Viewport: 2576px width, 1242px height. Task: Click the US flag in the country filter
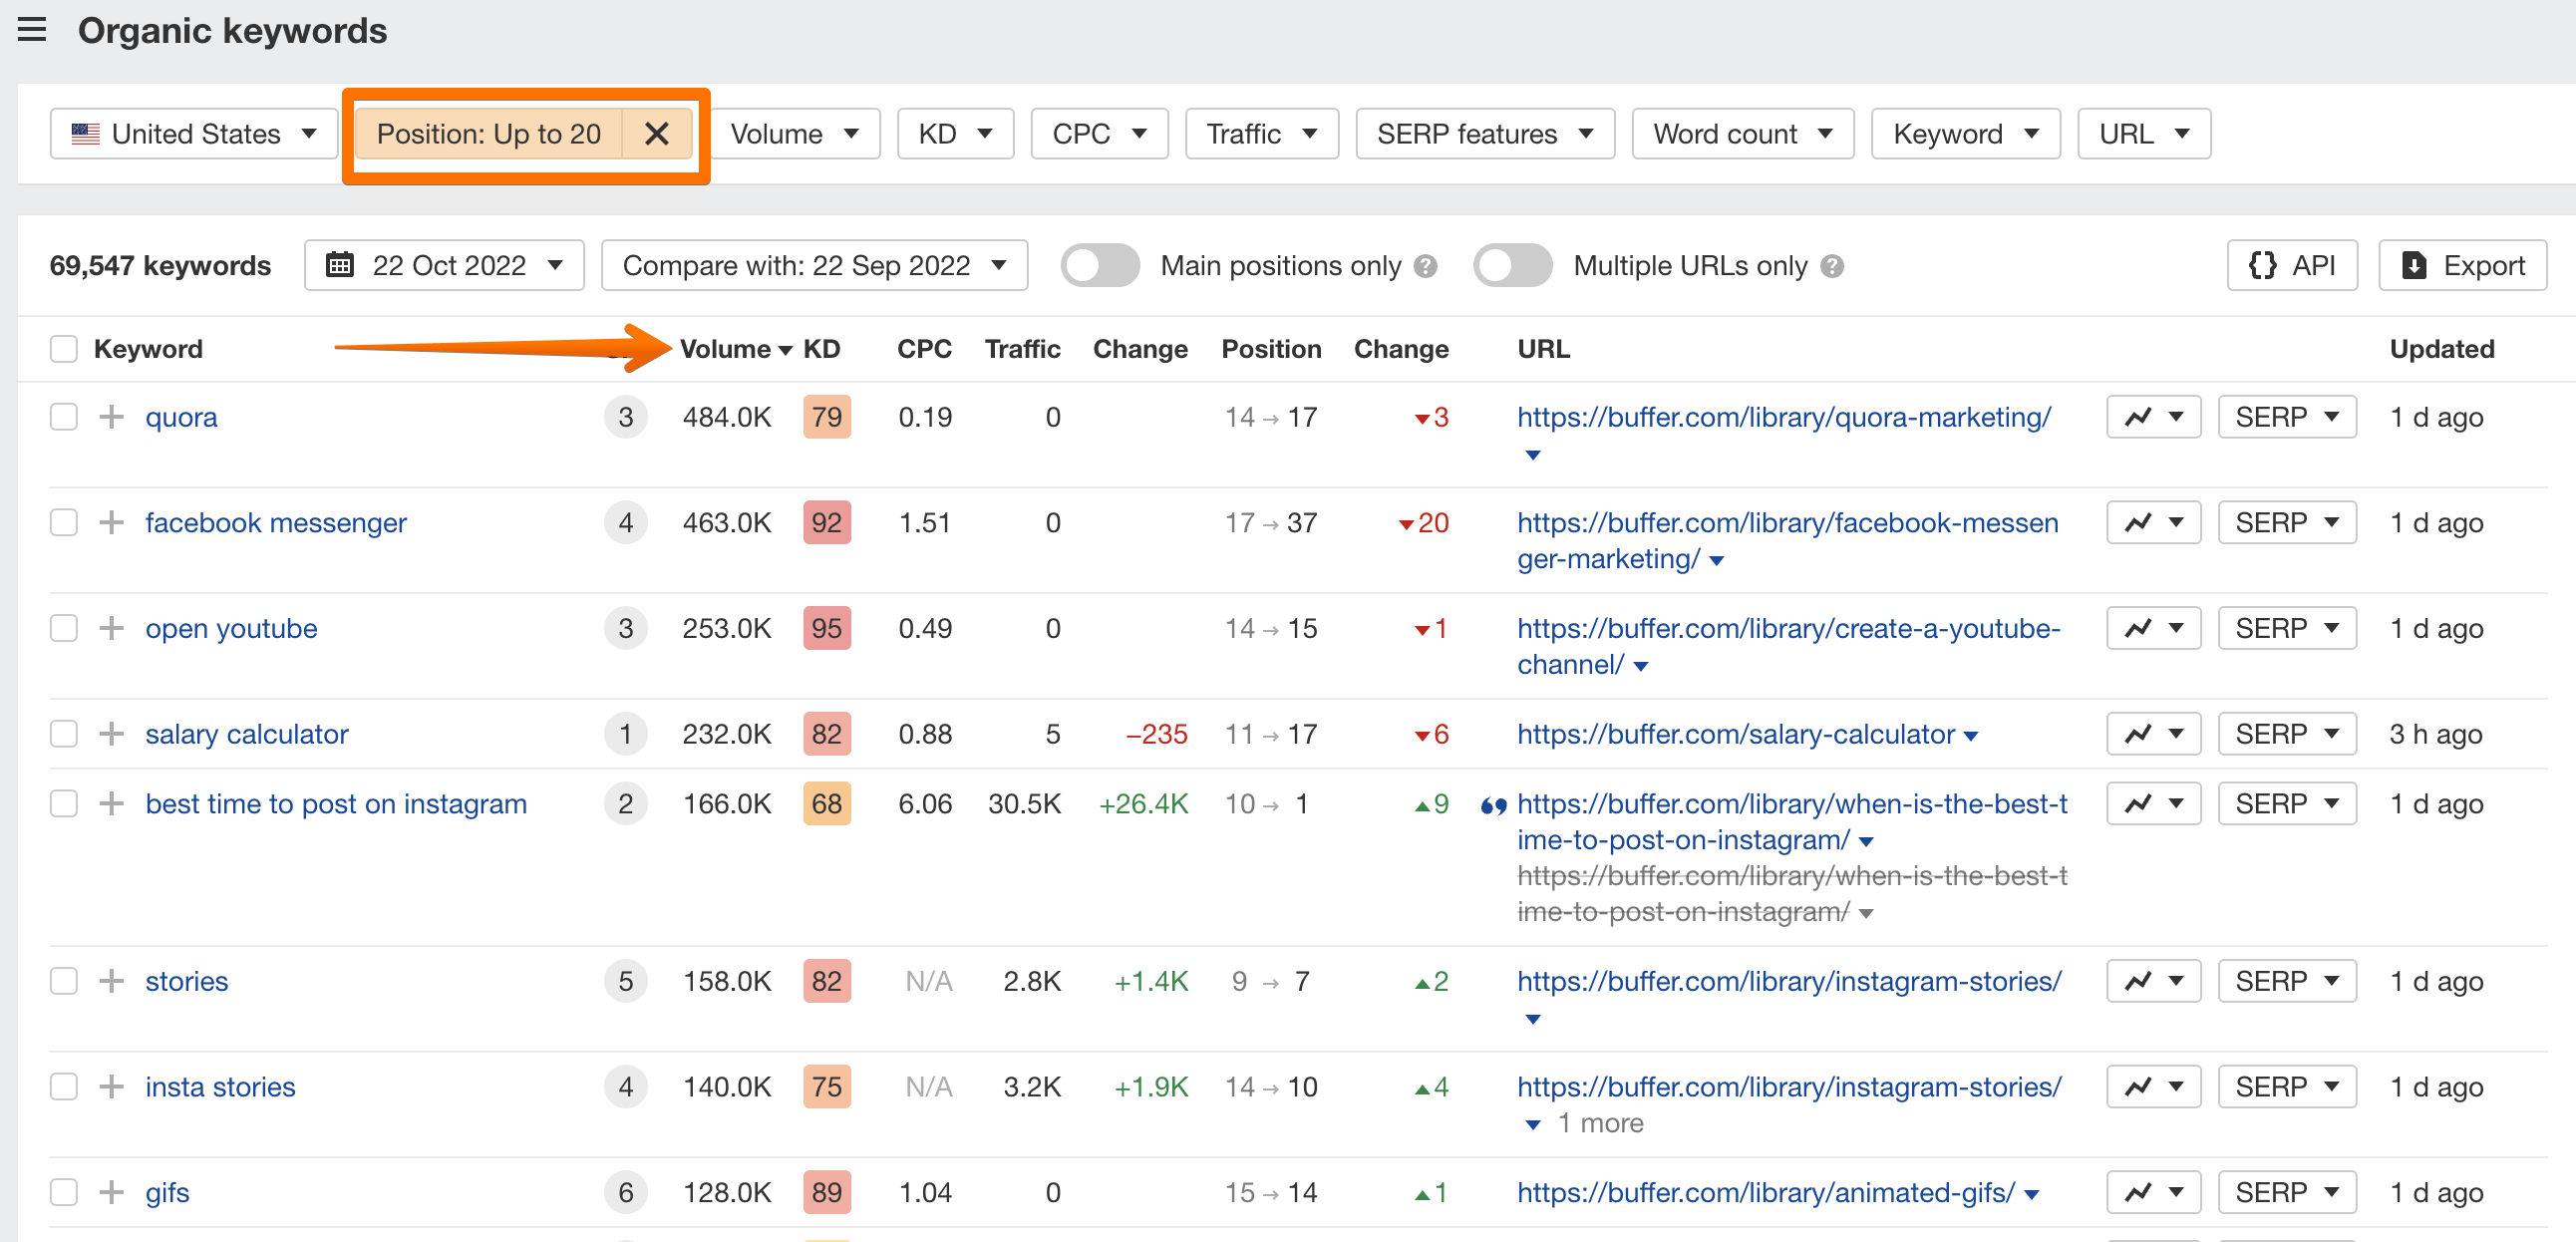point(85,133)
